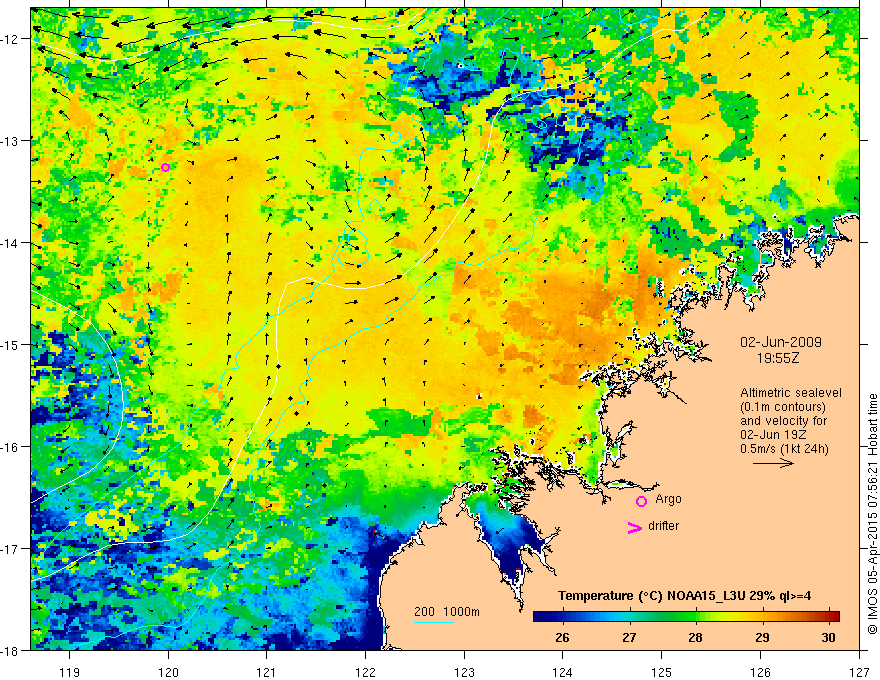Image resolution: width=880 pixels, height=680 pixels.
Task: Click the '200 1000m' depth label
Action: [x=447, y=612]
